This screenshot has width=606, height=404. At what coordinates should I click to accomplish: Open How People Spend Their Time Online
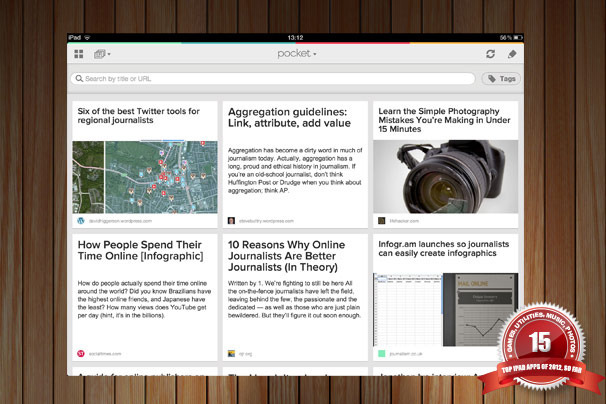click(140, 250)
